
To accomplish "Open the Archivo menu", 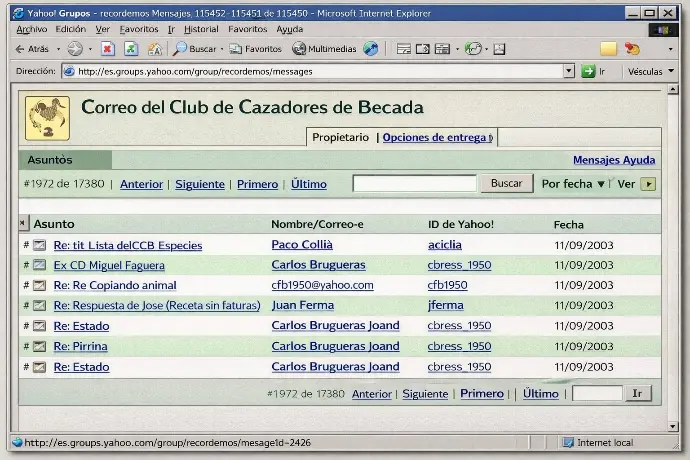I will tap(31, 29).
